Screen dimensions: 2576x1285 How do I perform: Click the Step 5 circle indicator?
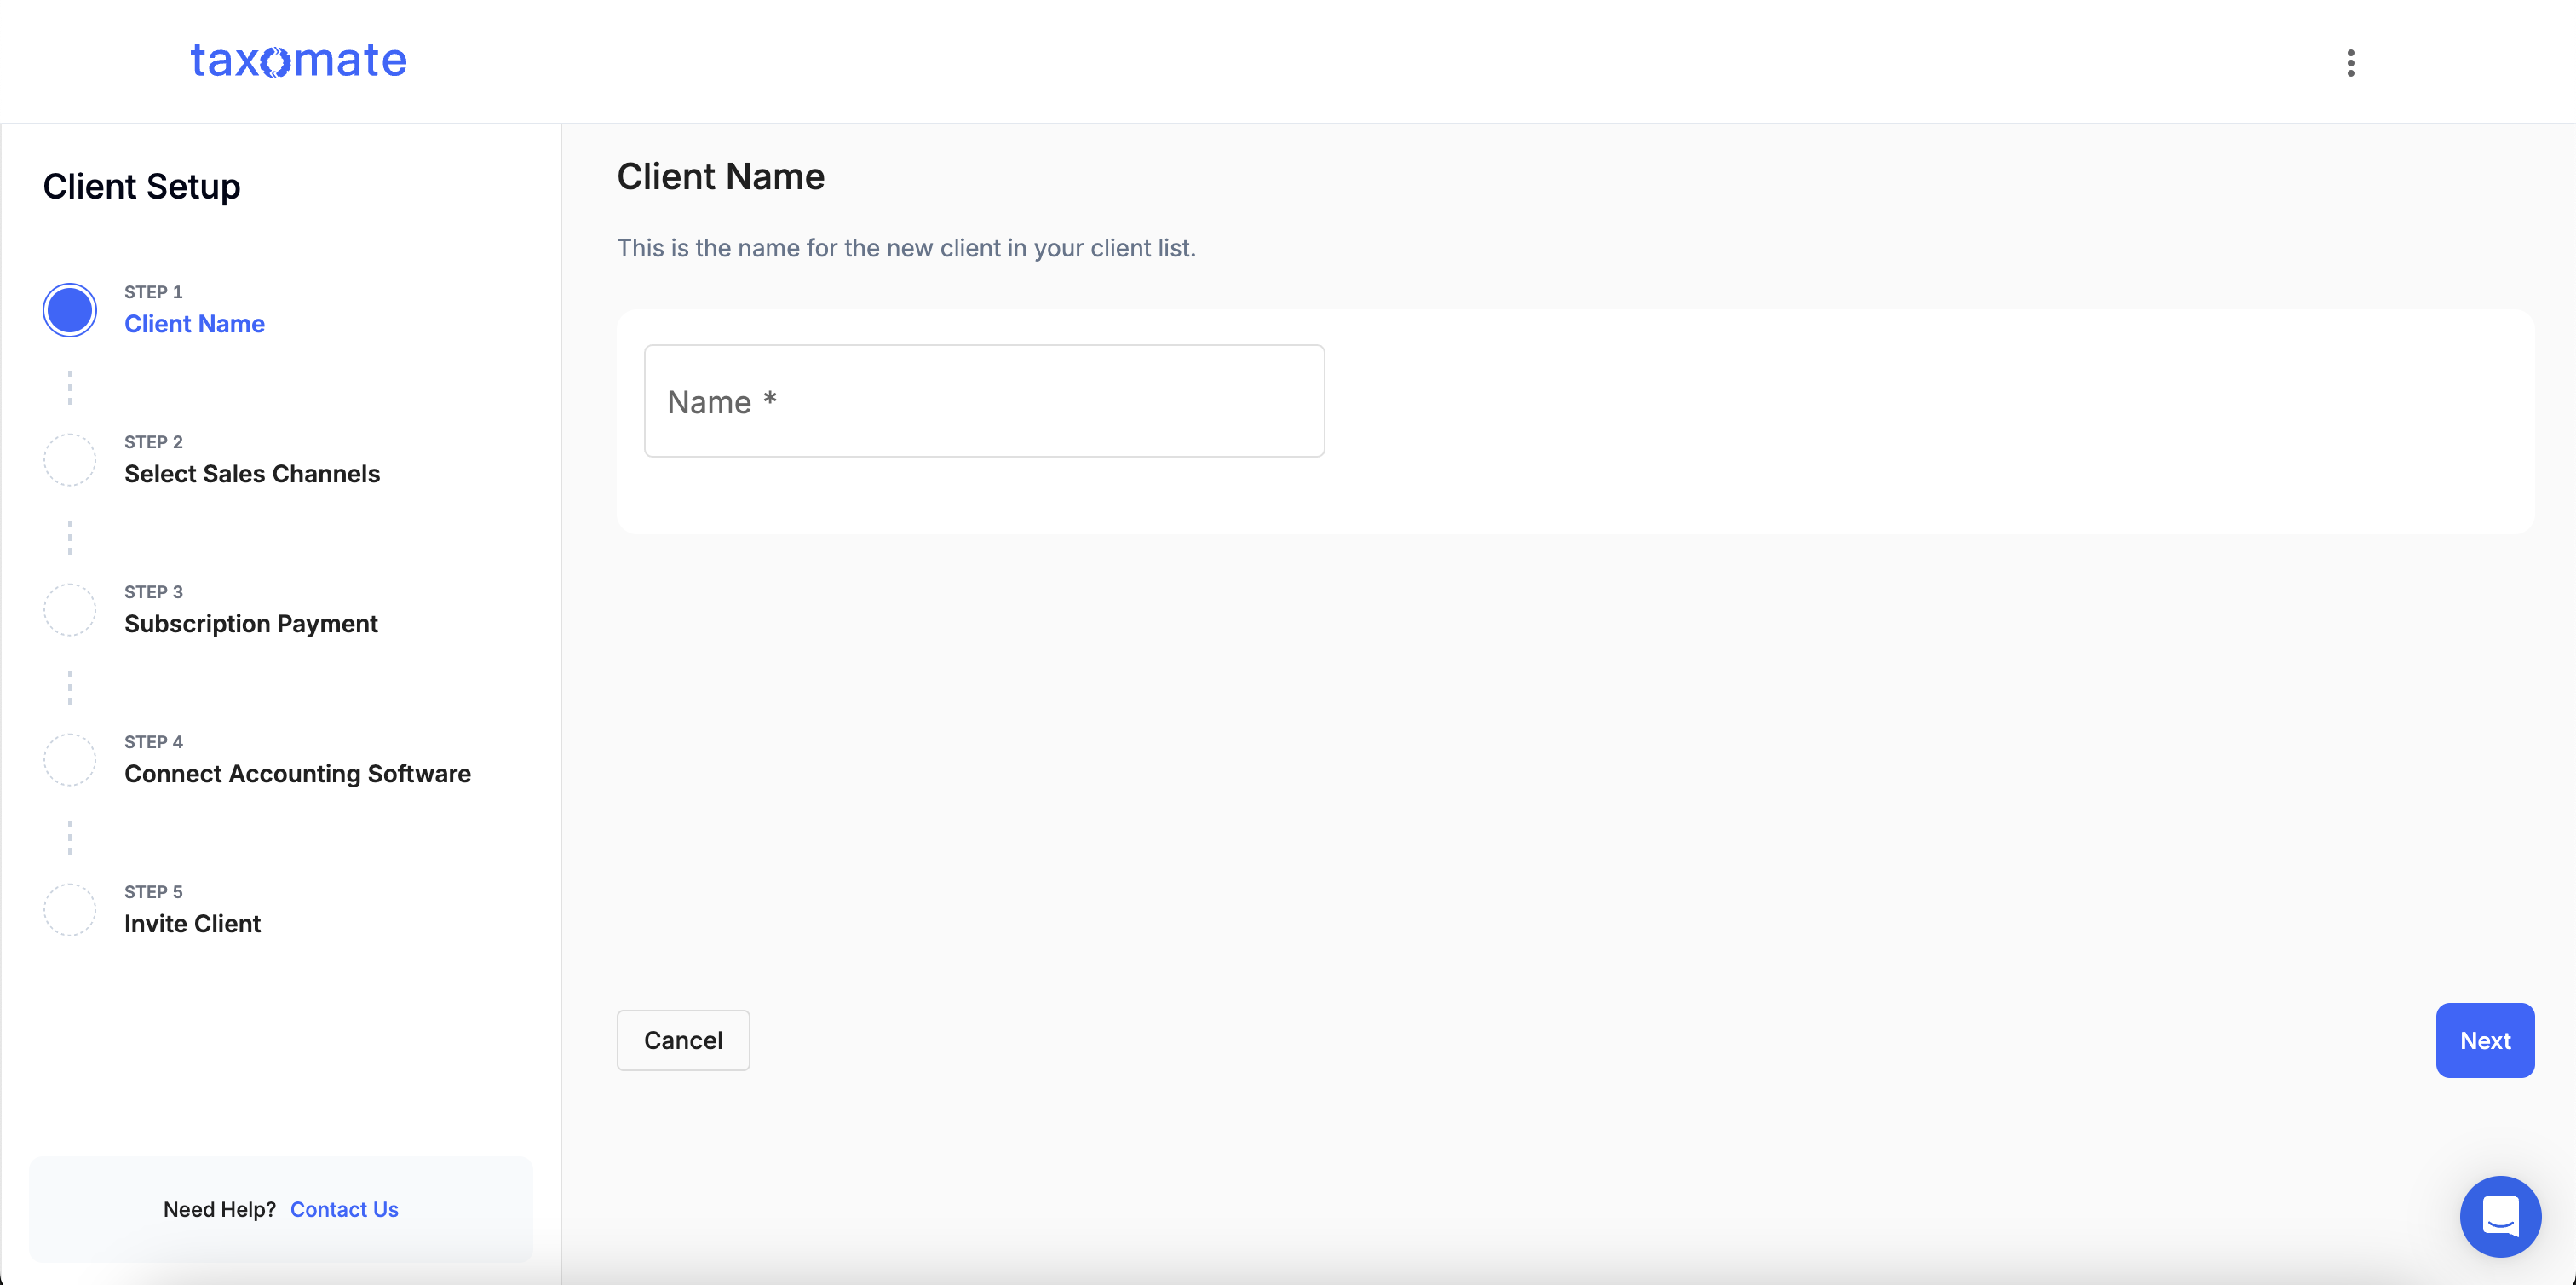click(70, 910)
